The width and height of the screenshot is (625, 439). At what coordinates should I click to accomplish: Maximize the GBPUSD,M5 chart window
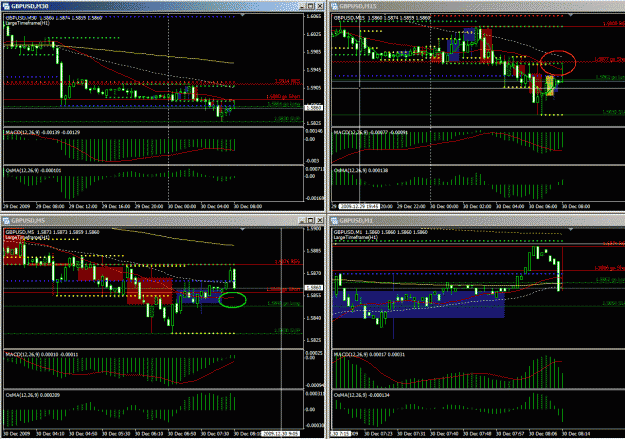(x=311, y=220)
